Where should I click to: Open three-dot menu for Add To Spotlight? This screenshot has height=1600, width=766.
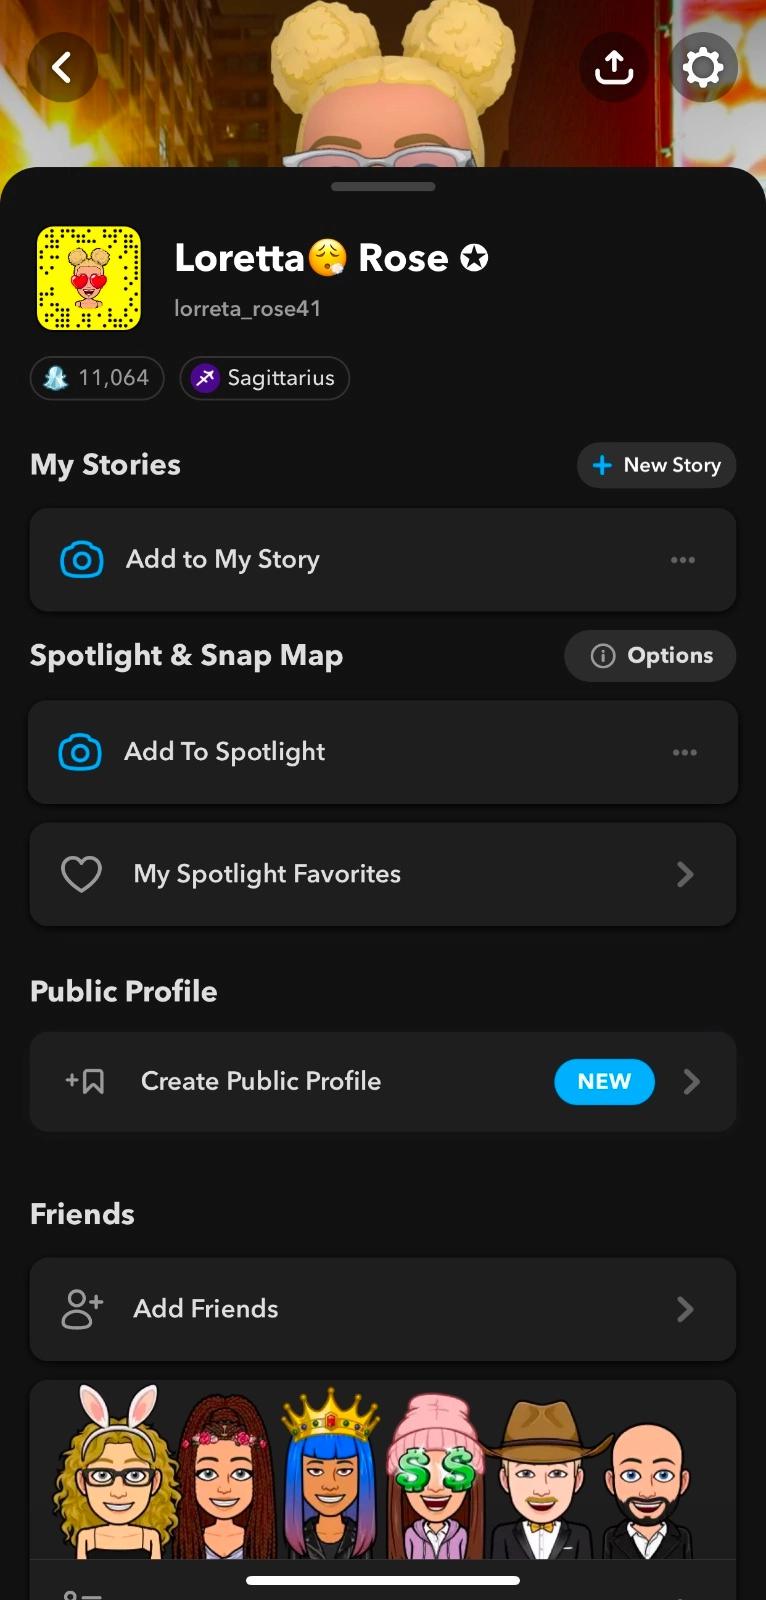[x=685, y=752]
